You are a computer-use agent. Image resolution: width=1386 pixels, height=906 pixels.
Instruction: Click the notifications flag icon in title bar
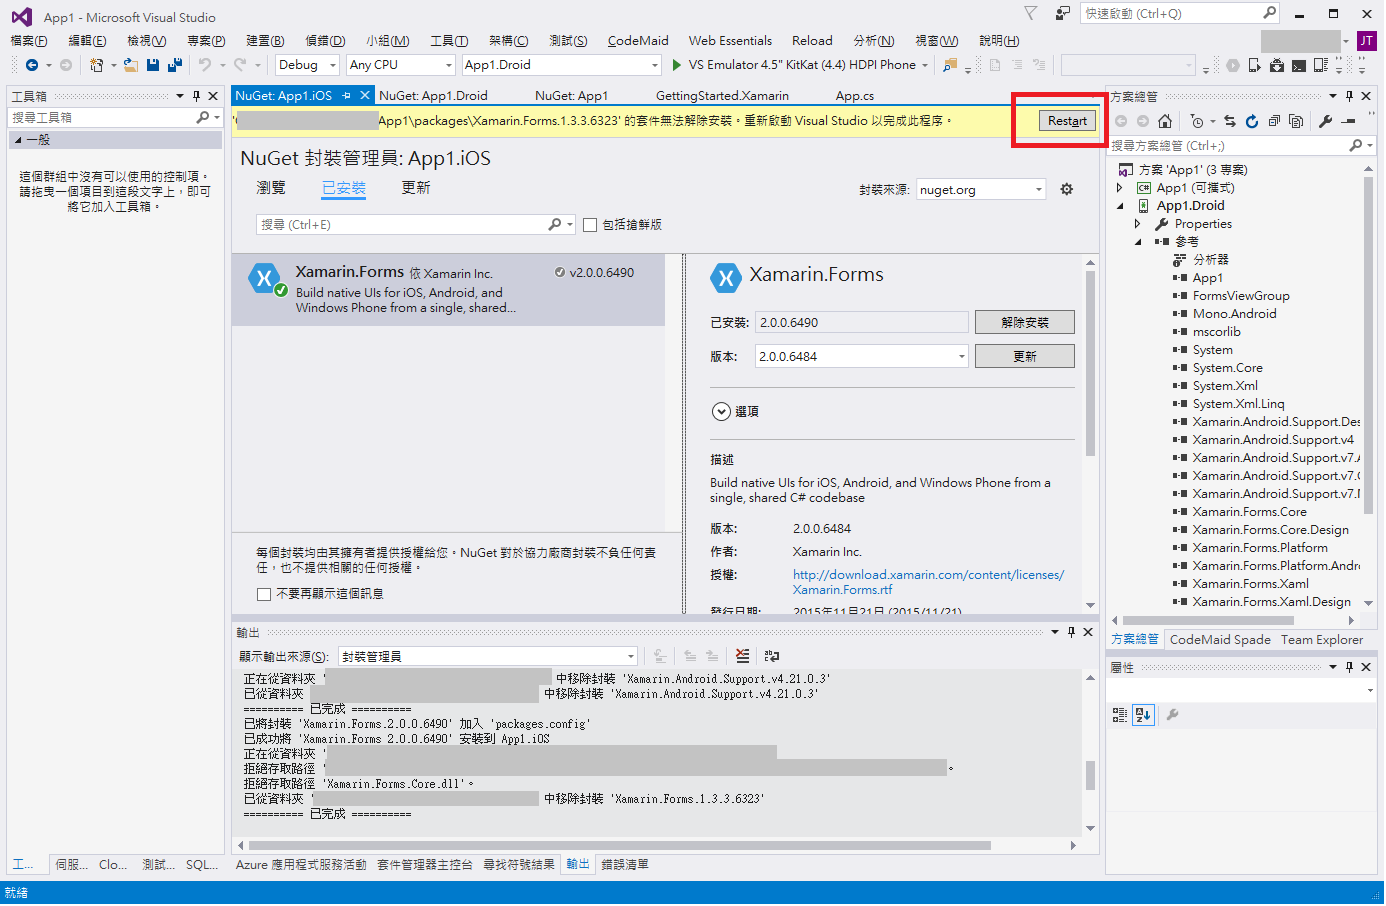click(x=1031, y=13)
